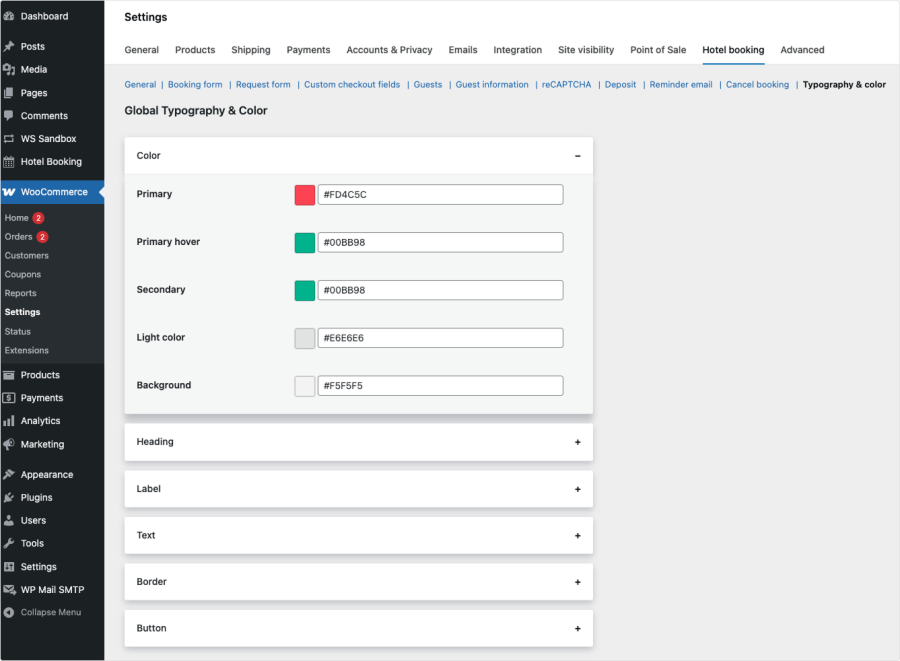Expand the Heading accordion section

[577, 442]
